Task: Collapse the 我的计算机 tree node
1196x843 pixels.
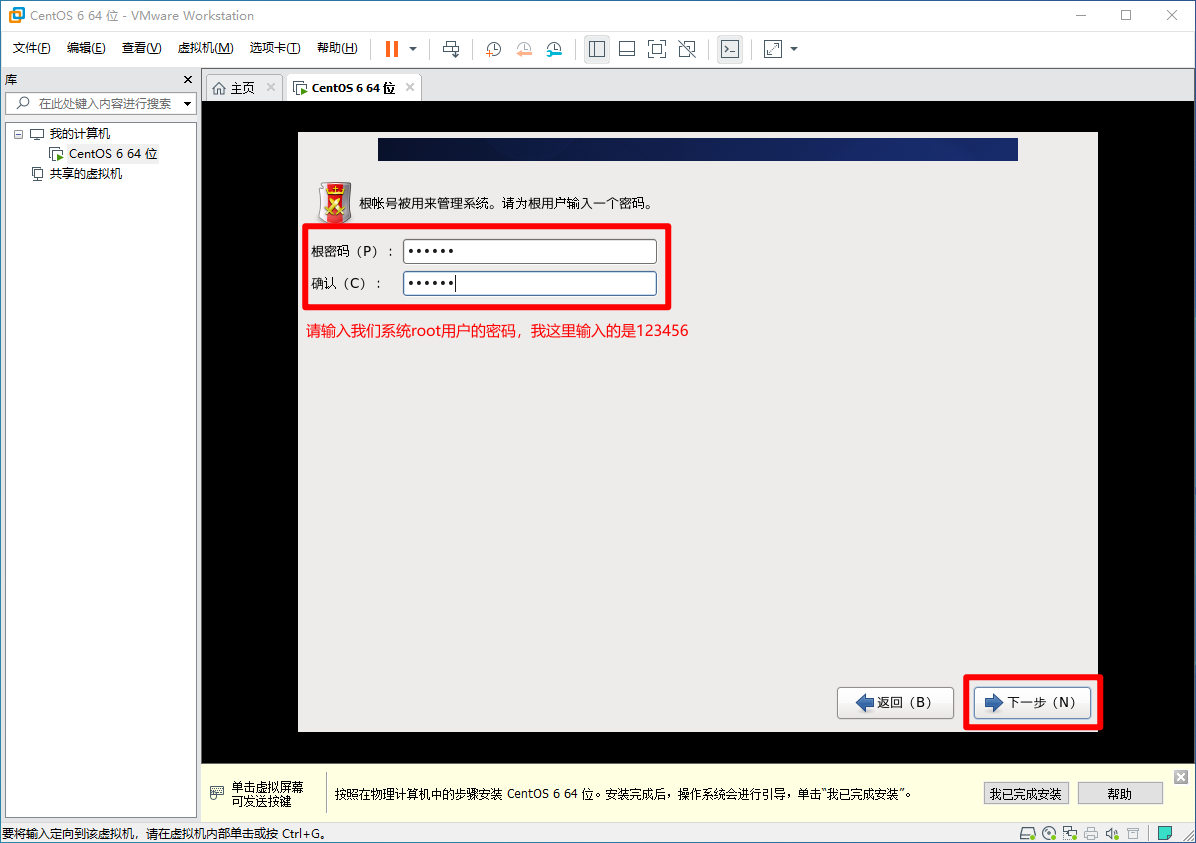Action: coord(18,134)
